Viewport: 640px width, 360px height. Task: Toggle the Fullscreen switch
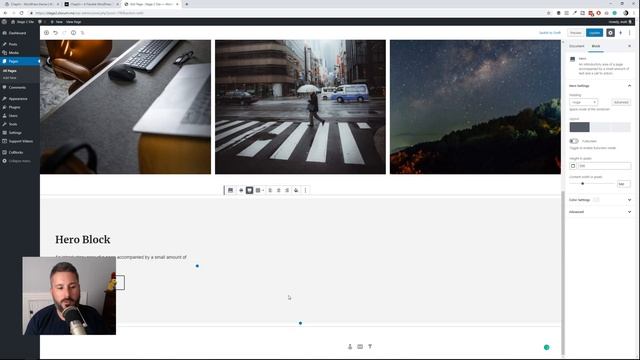coord(574,141)
